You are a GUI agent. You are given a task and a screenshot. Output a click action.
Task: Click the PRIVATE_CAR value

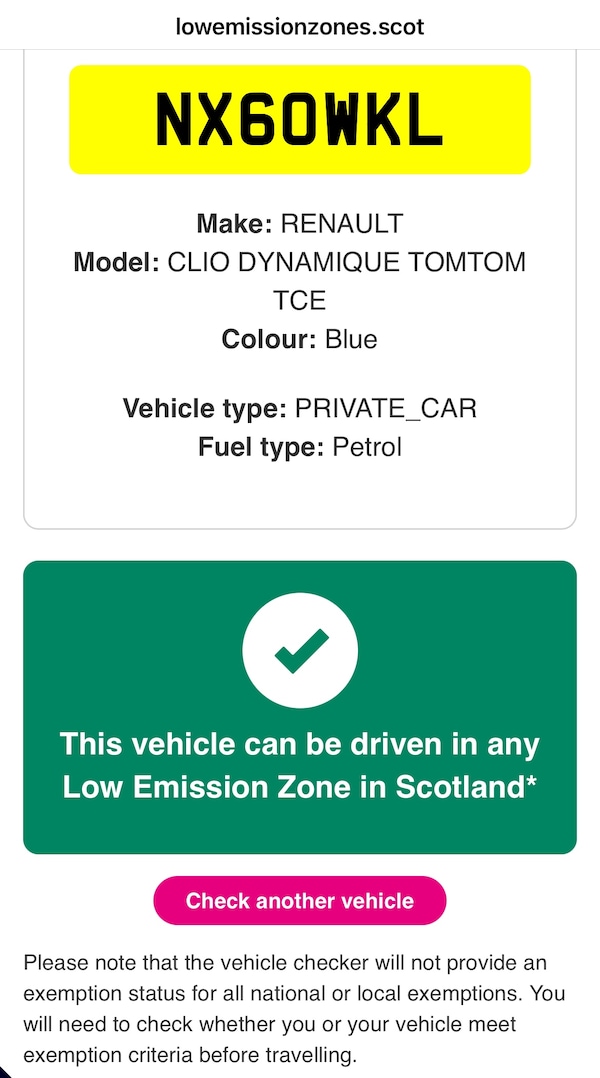point(386,408)
